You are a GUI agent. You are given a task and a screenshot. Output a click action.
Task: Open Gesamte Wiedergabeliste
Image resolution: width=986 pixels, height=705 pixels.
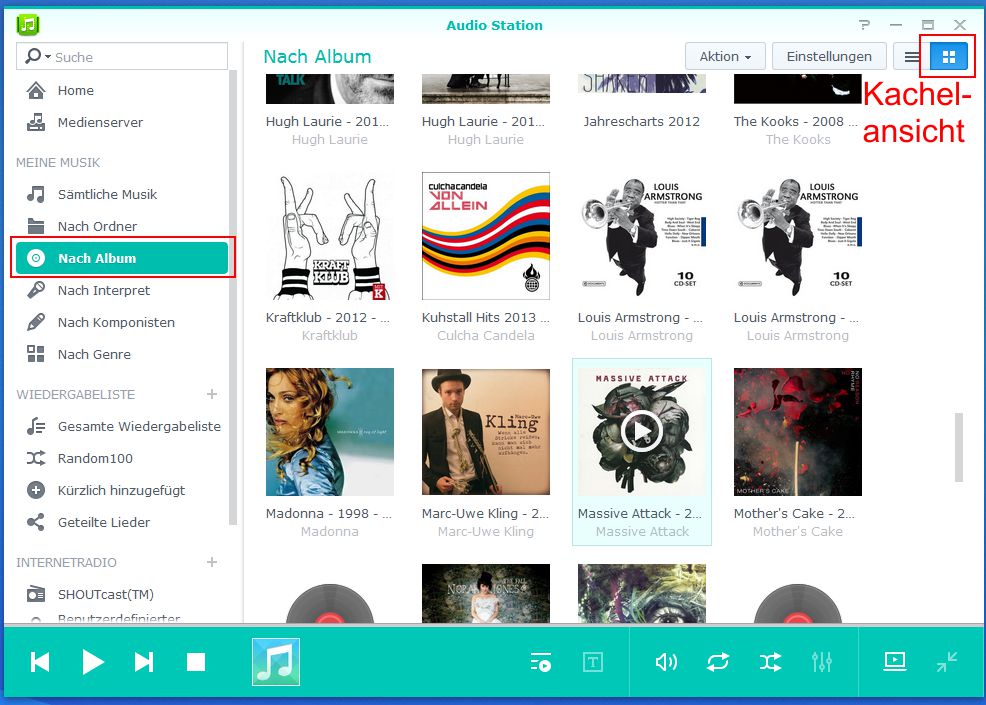coord(122,426)
